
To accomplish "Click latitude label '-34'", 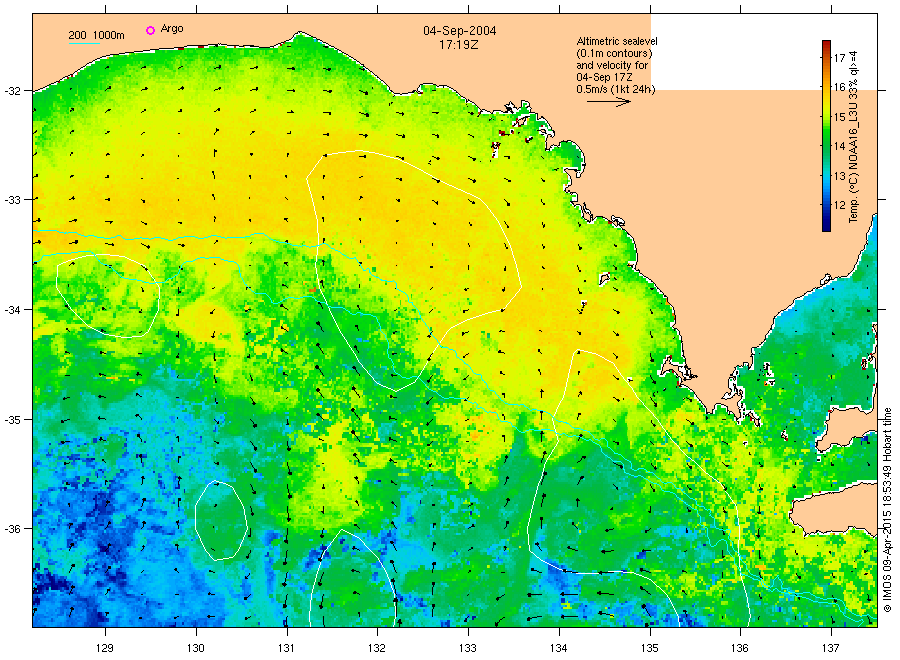I will [x=12, y=310].
